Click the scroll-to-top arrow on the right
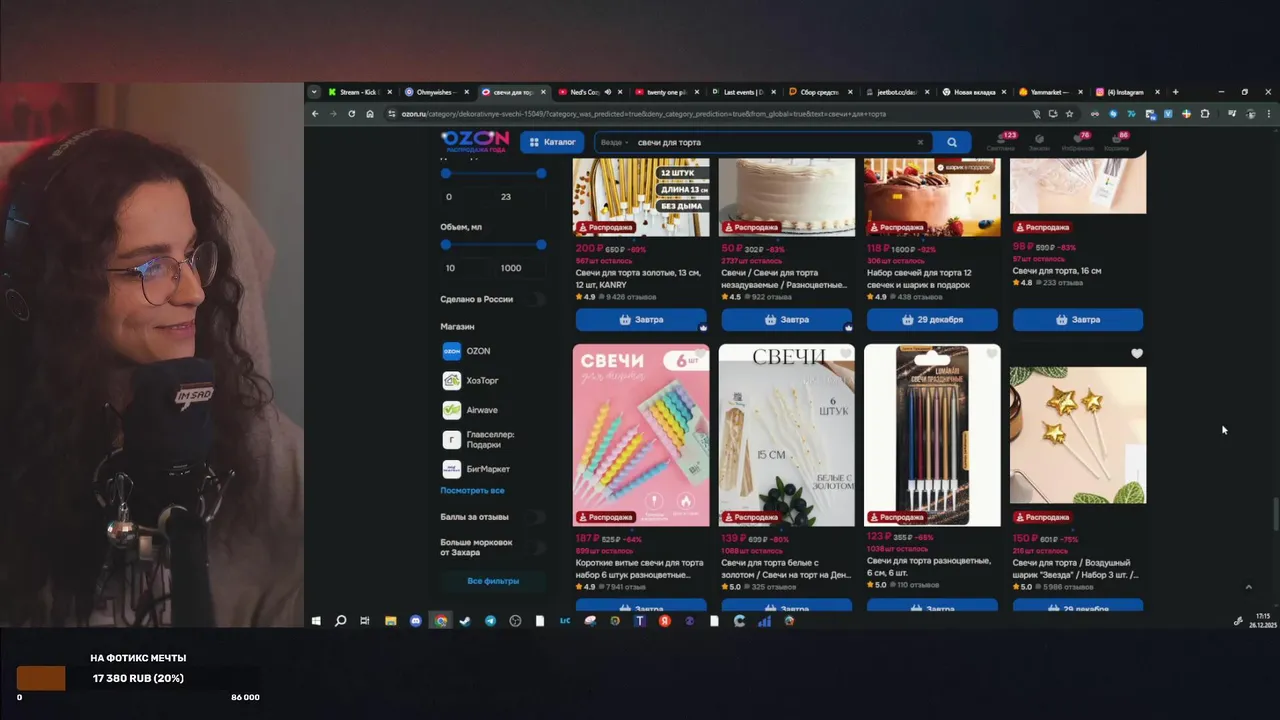1280x720 pixels. pos(1248,587)
